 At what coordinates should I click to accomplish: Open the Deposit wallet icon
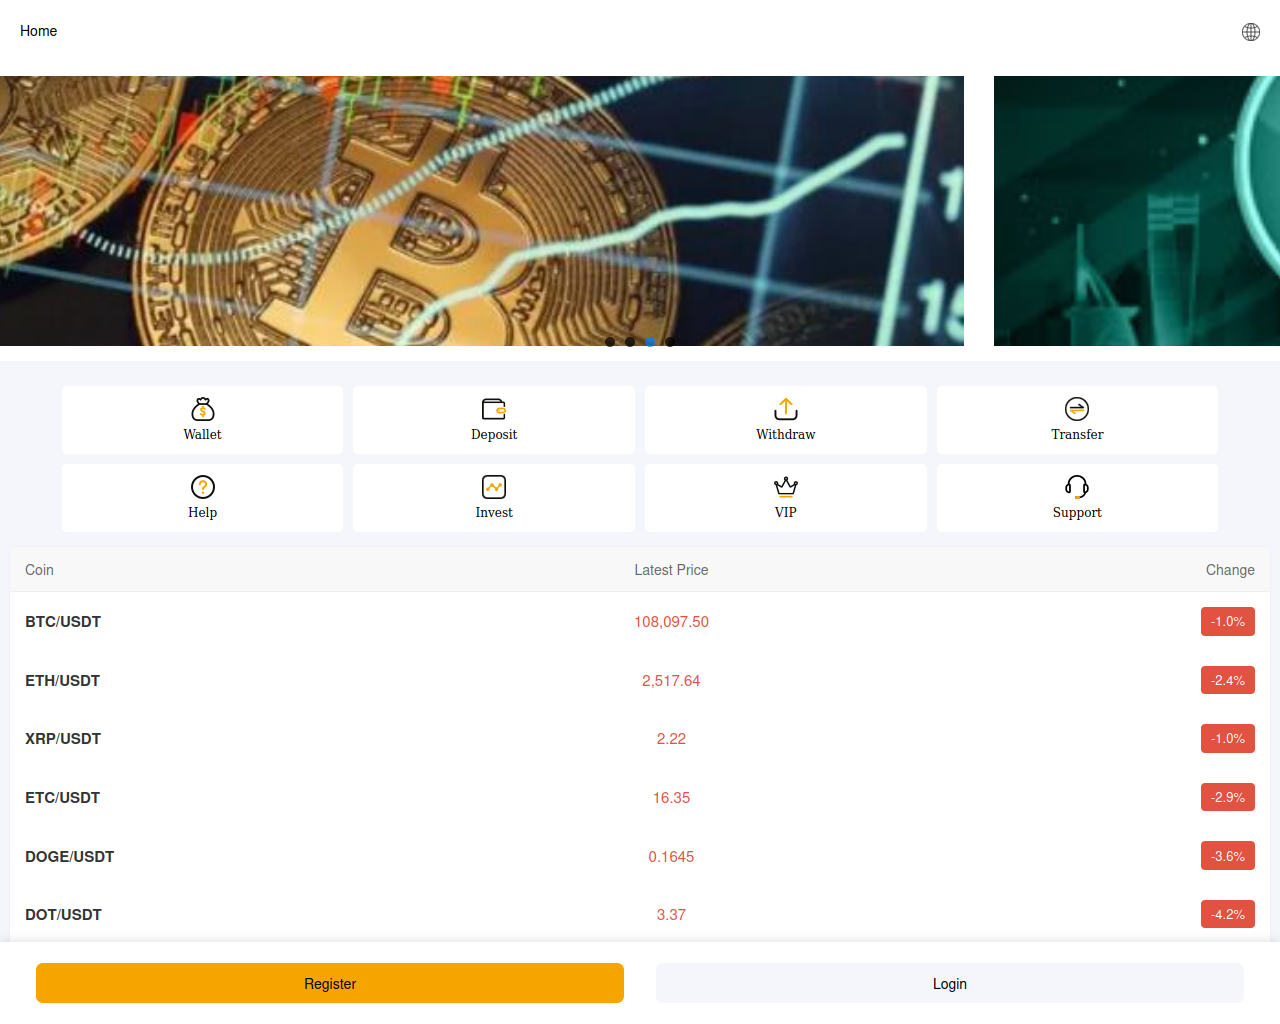pos(494,409)
